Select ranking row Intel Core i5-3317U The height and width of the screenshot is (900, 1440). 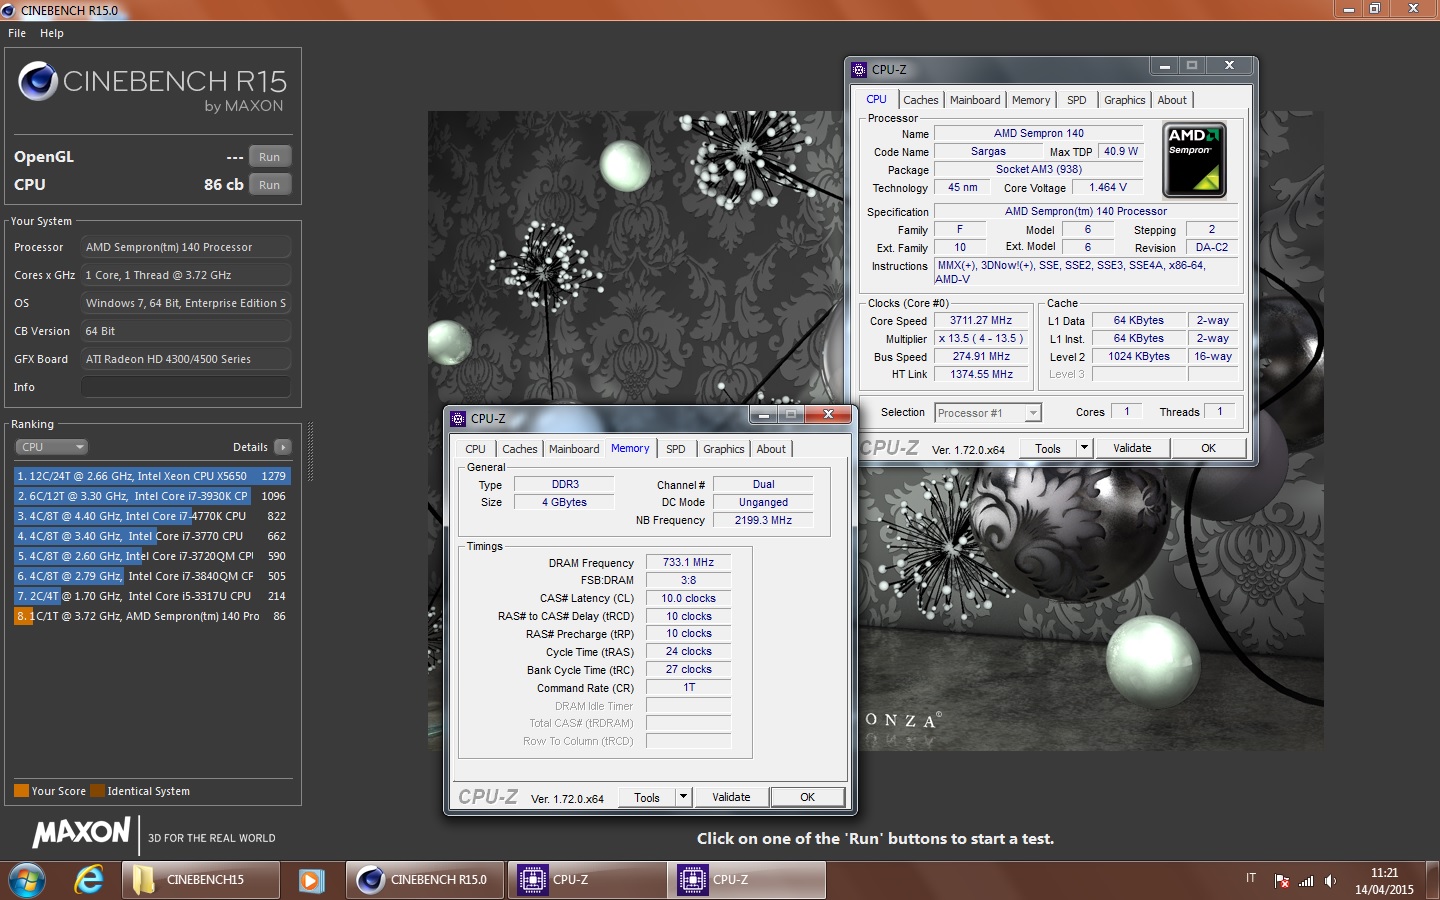152,596
